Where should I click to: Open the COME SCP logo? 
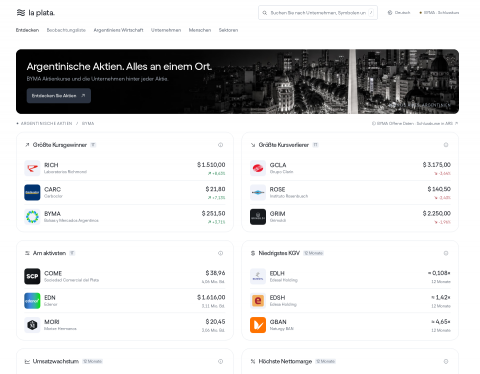[32, 276]
